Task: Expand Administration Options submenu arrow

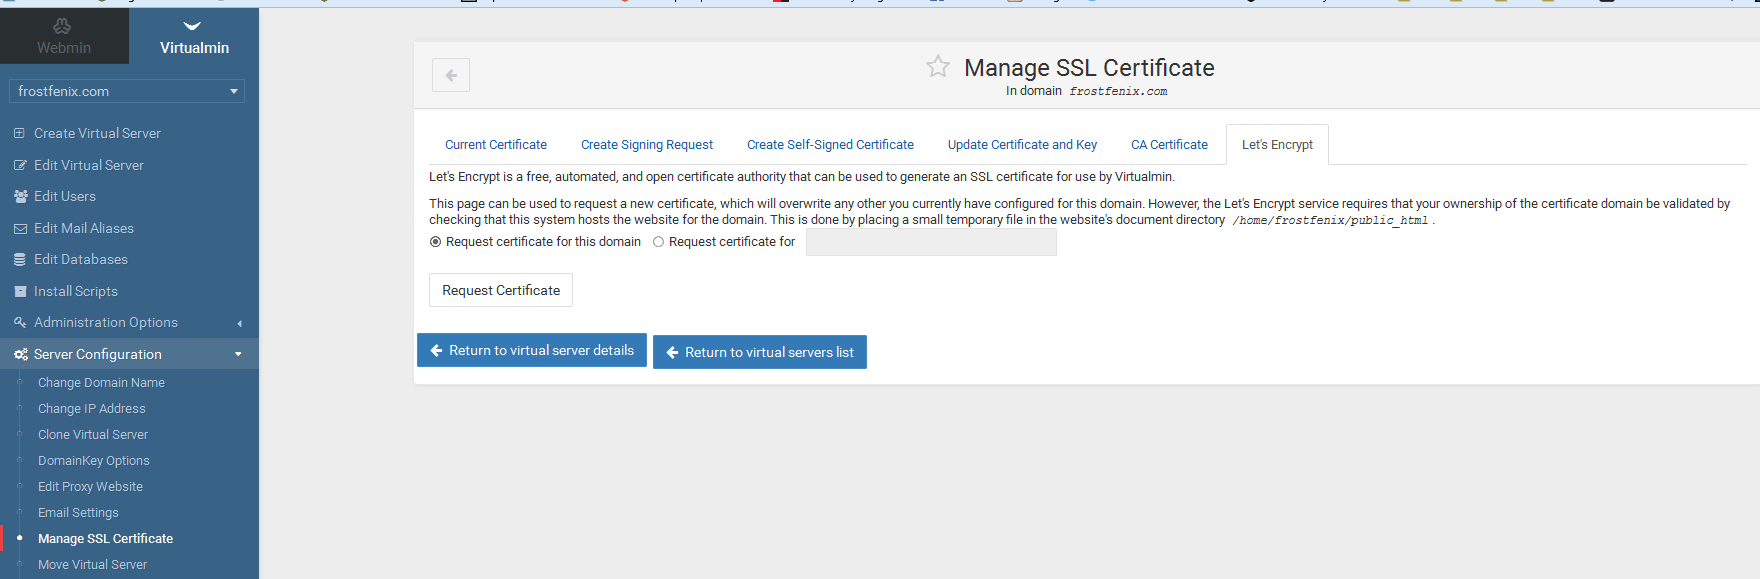Action: point(239,323)
